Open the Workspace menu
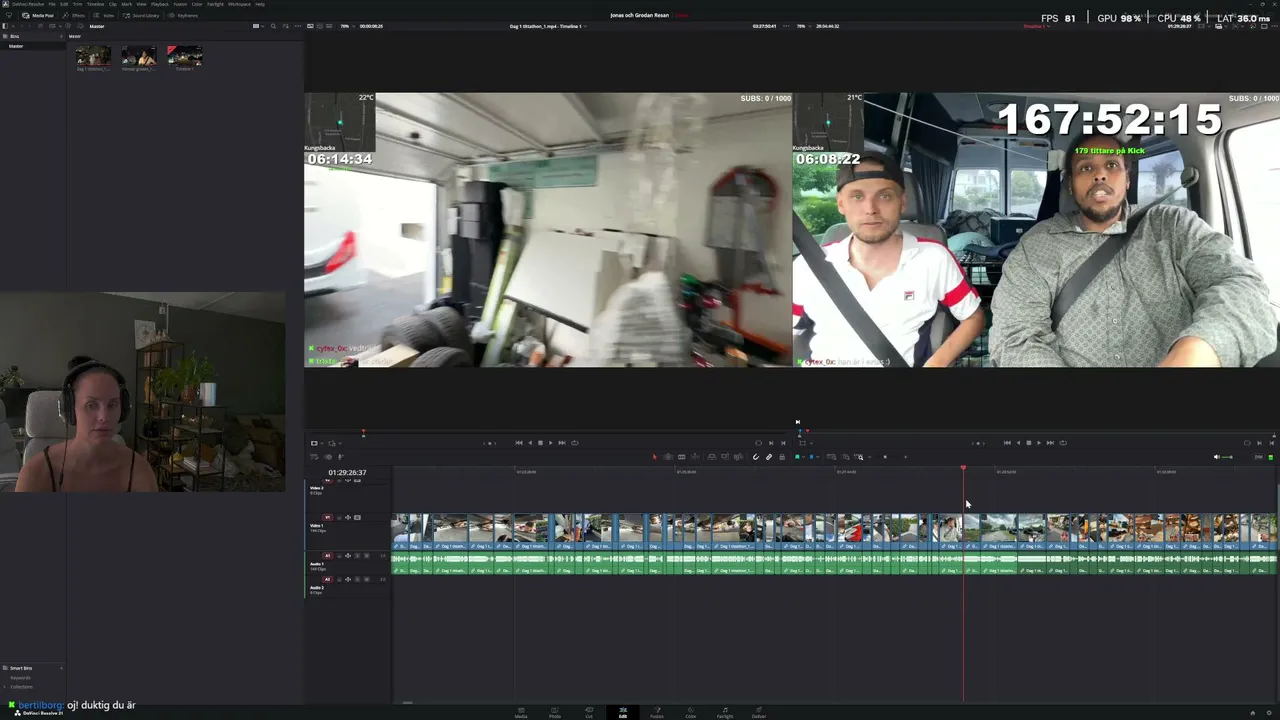The width and height of the screenshot is (1280, 720). pyautogui.click(x=239, y=4)
